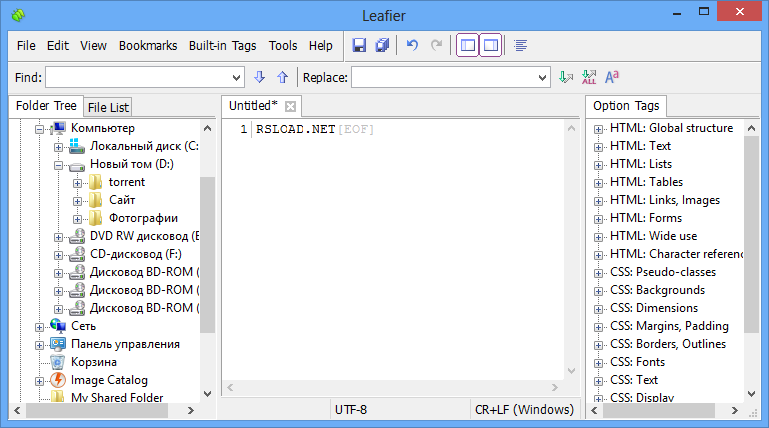Click the Save file toolbar icon

click(359, 46)
